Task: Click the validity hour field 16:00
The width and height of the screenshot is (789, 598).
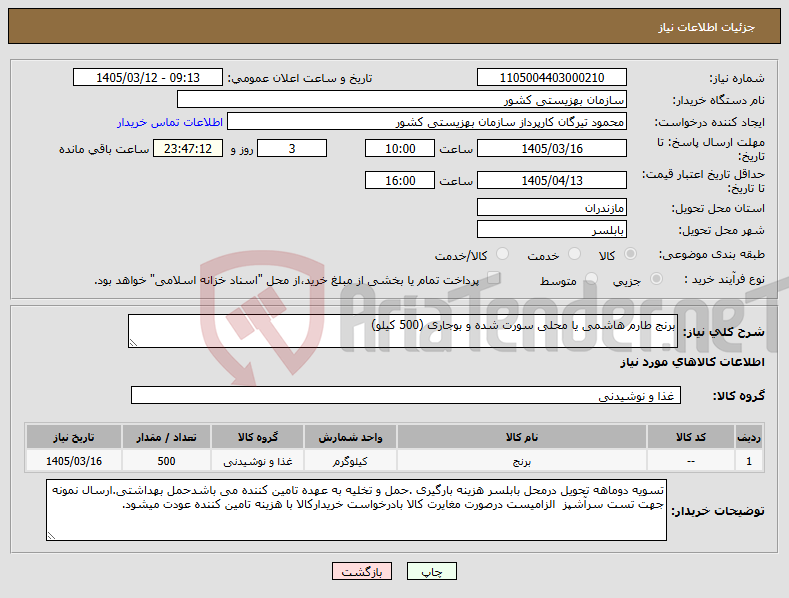Action: coord(400,180)
